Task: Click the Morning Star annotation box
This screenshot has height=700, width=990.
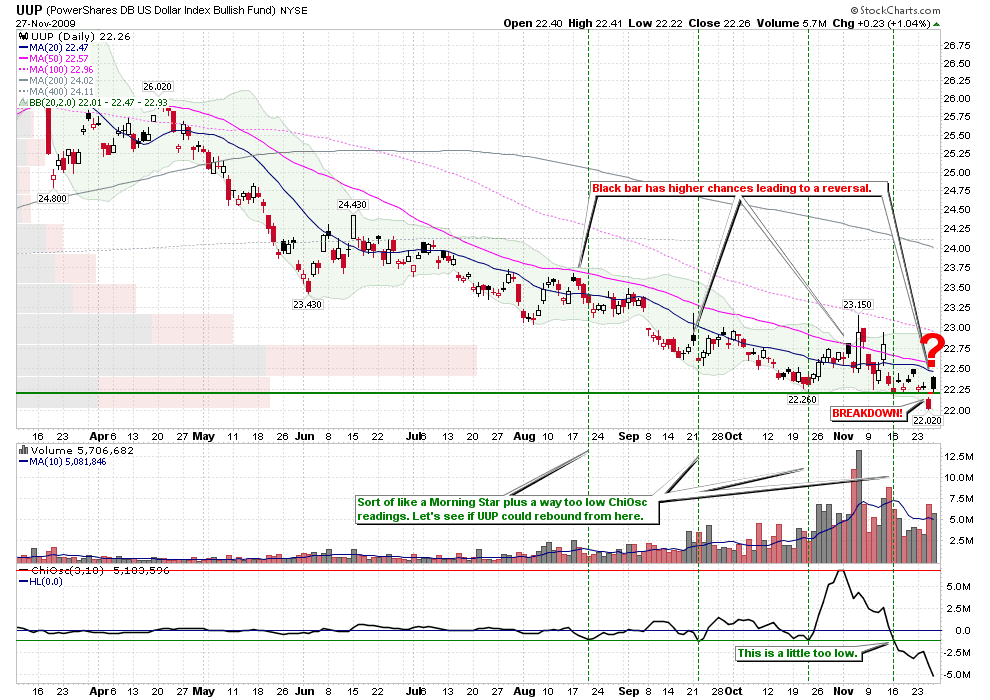Action: pyautogui.click(x=507, y=509)
